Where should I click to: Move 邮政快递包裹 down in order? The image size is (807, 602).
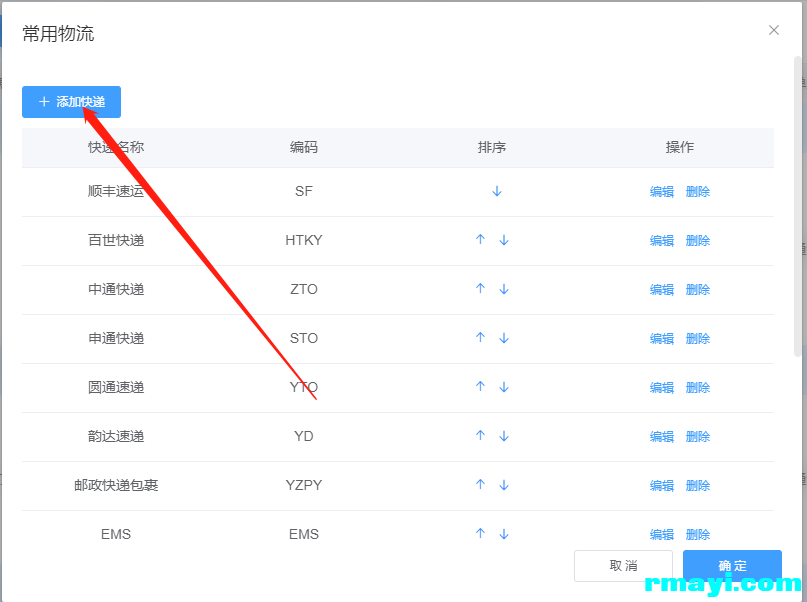(504, 485)
